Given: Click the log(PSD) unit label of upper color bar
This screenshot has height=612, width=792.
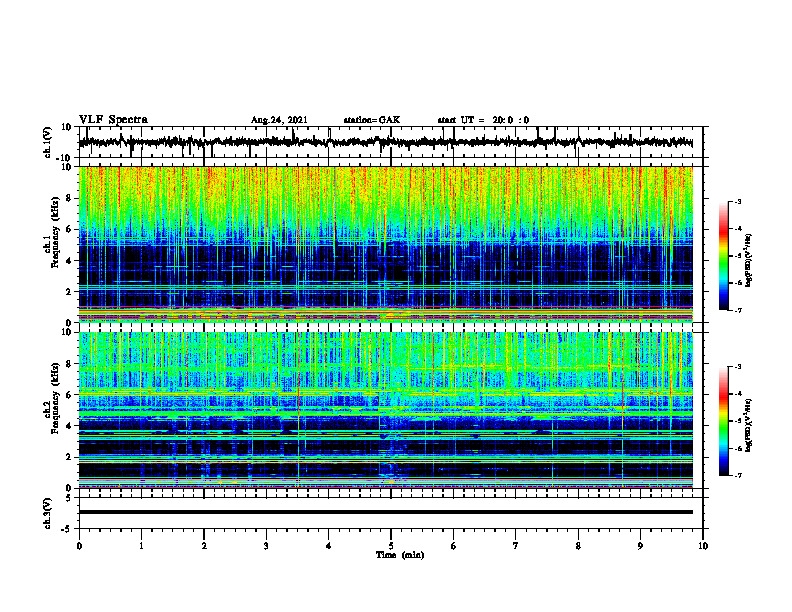Looking at the screenshot, I should click(x=749, y=260).
